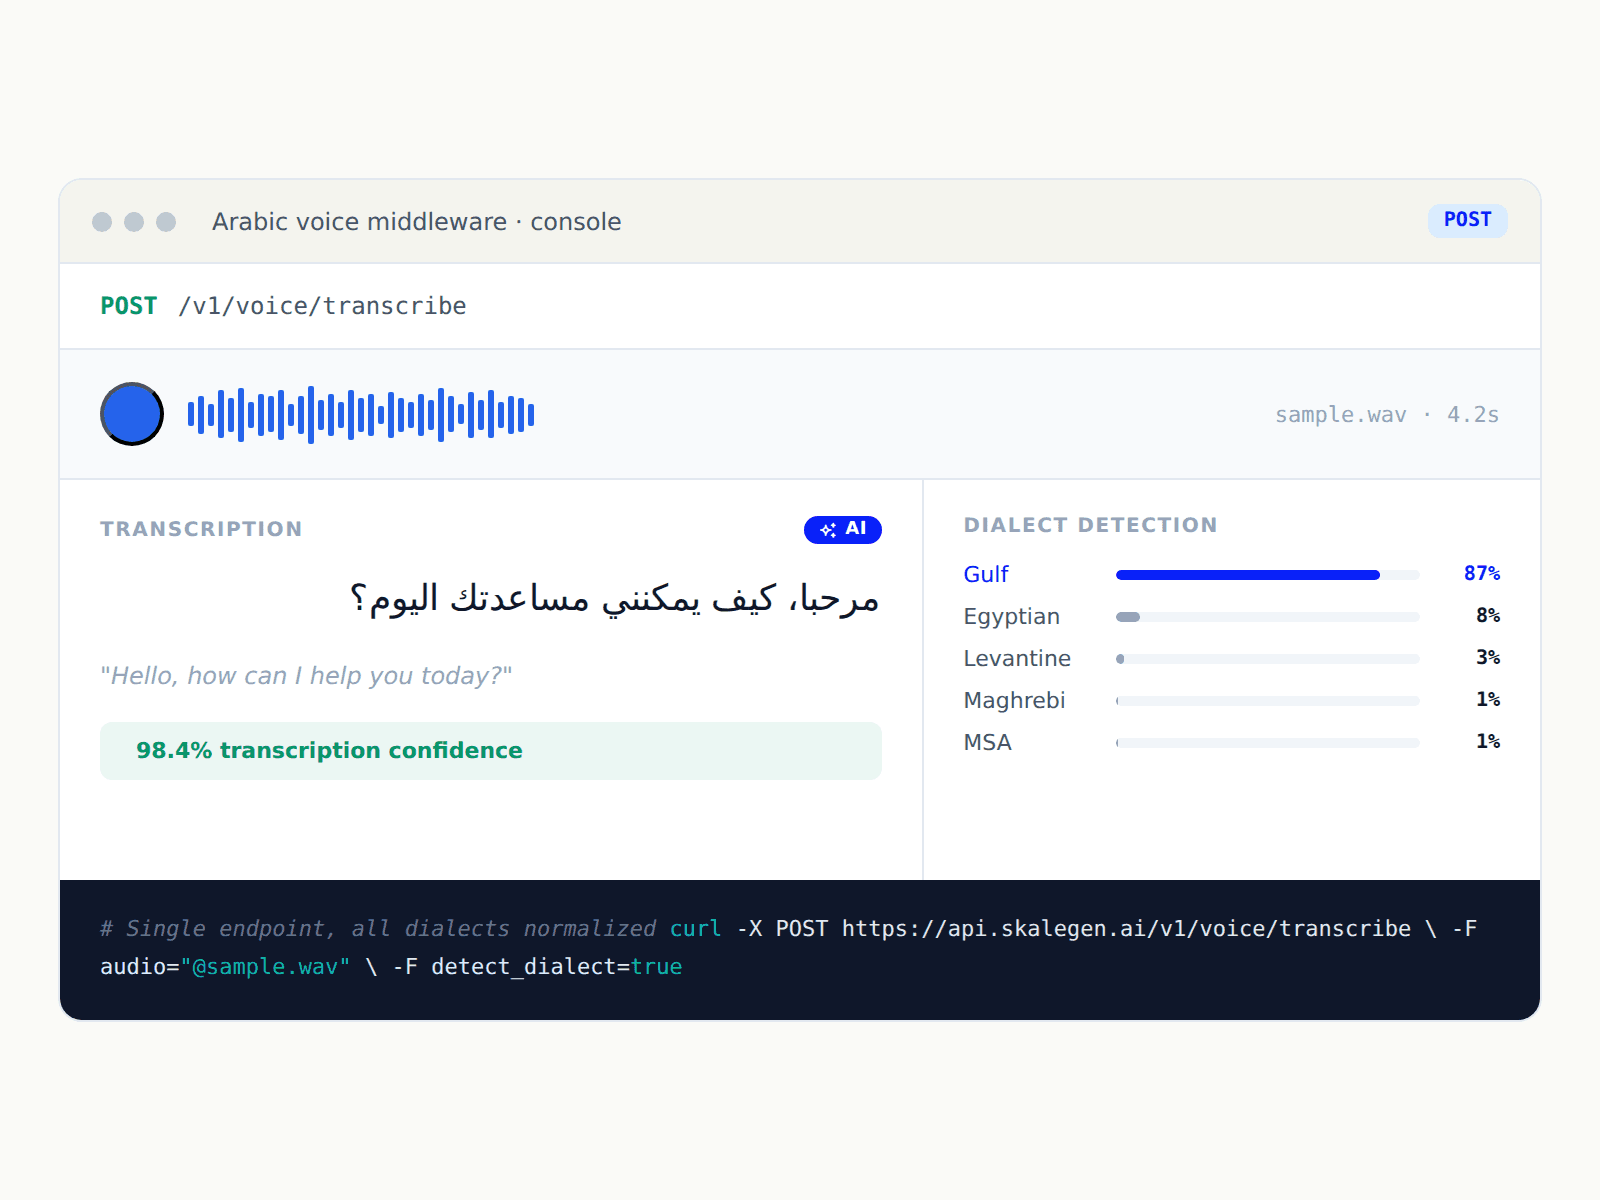Click the MSA dialect label
The image size is (1600, 1200).
pos(987,742)
